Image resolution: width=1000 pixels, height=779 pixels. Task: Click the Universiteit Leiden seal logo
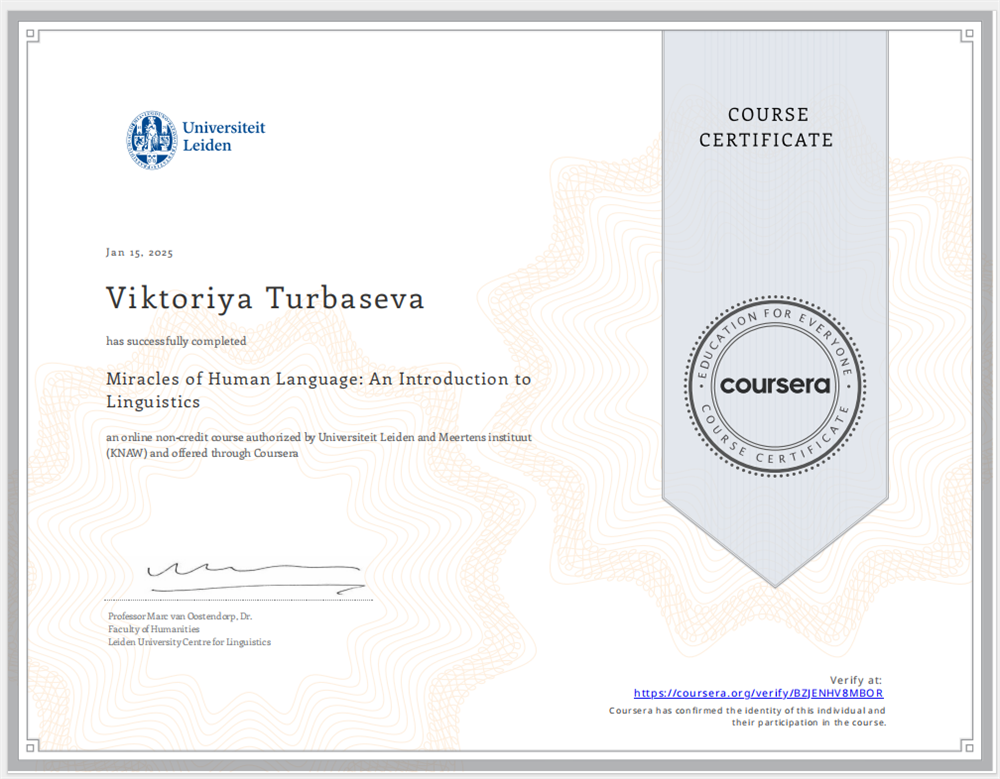tap(151, 139)
